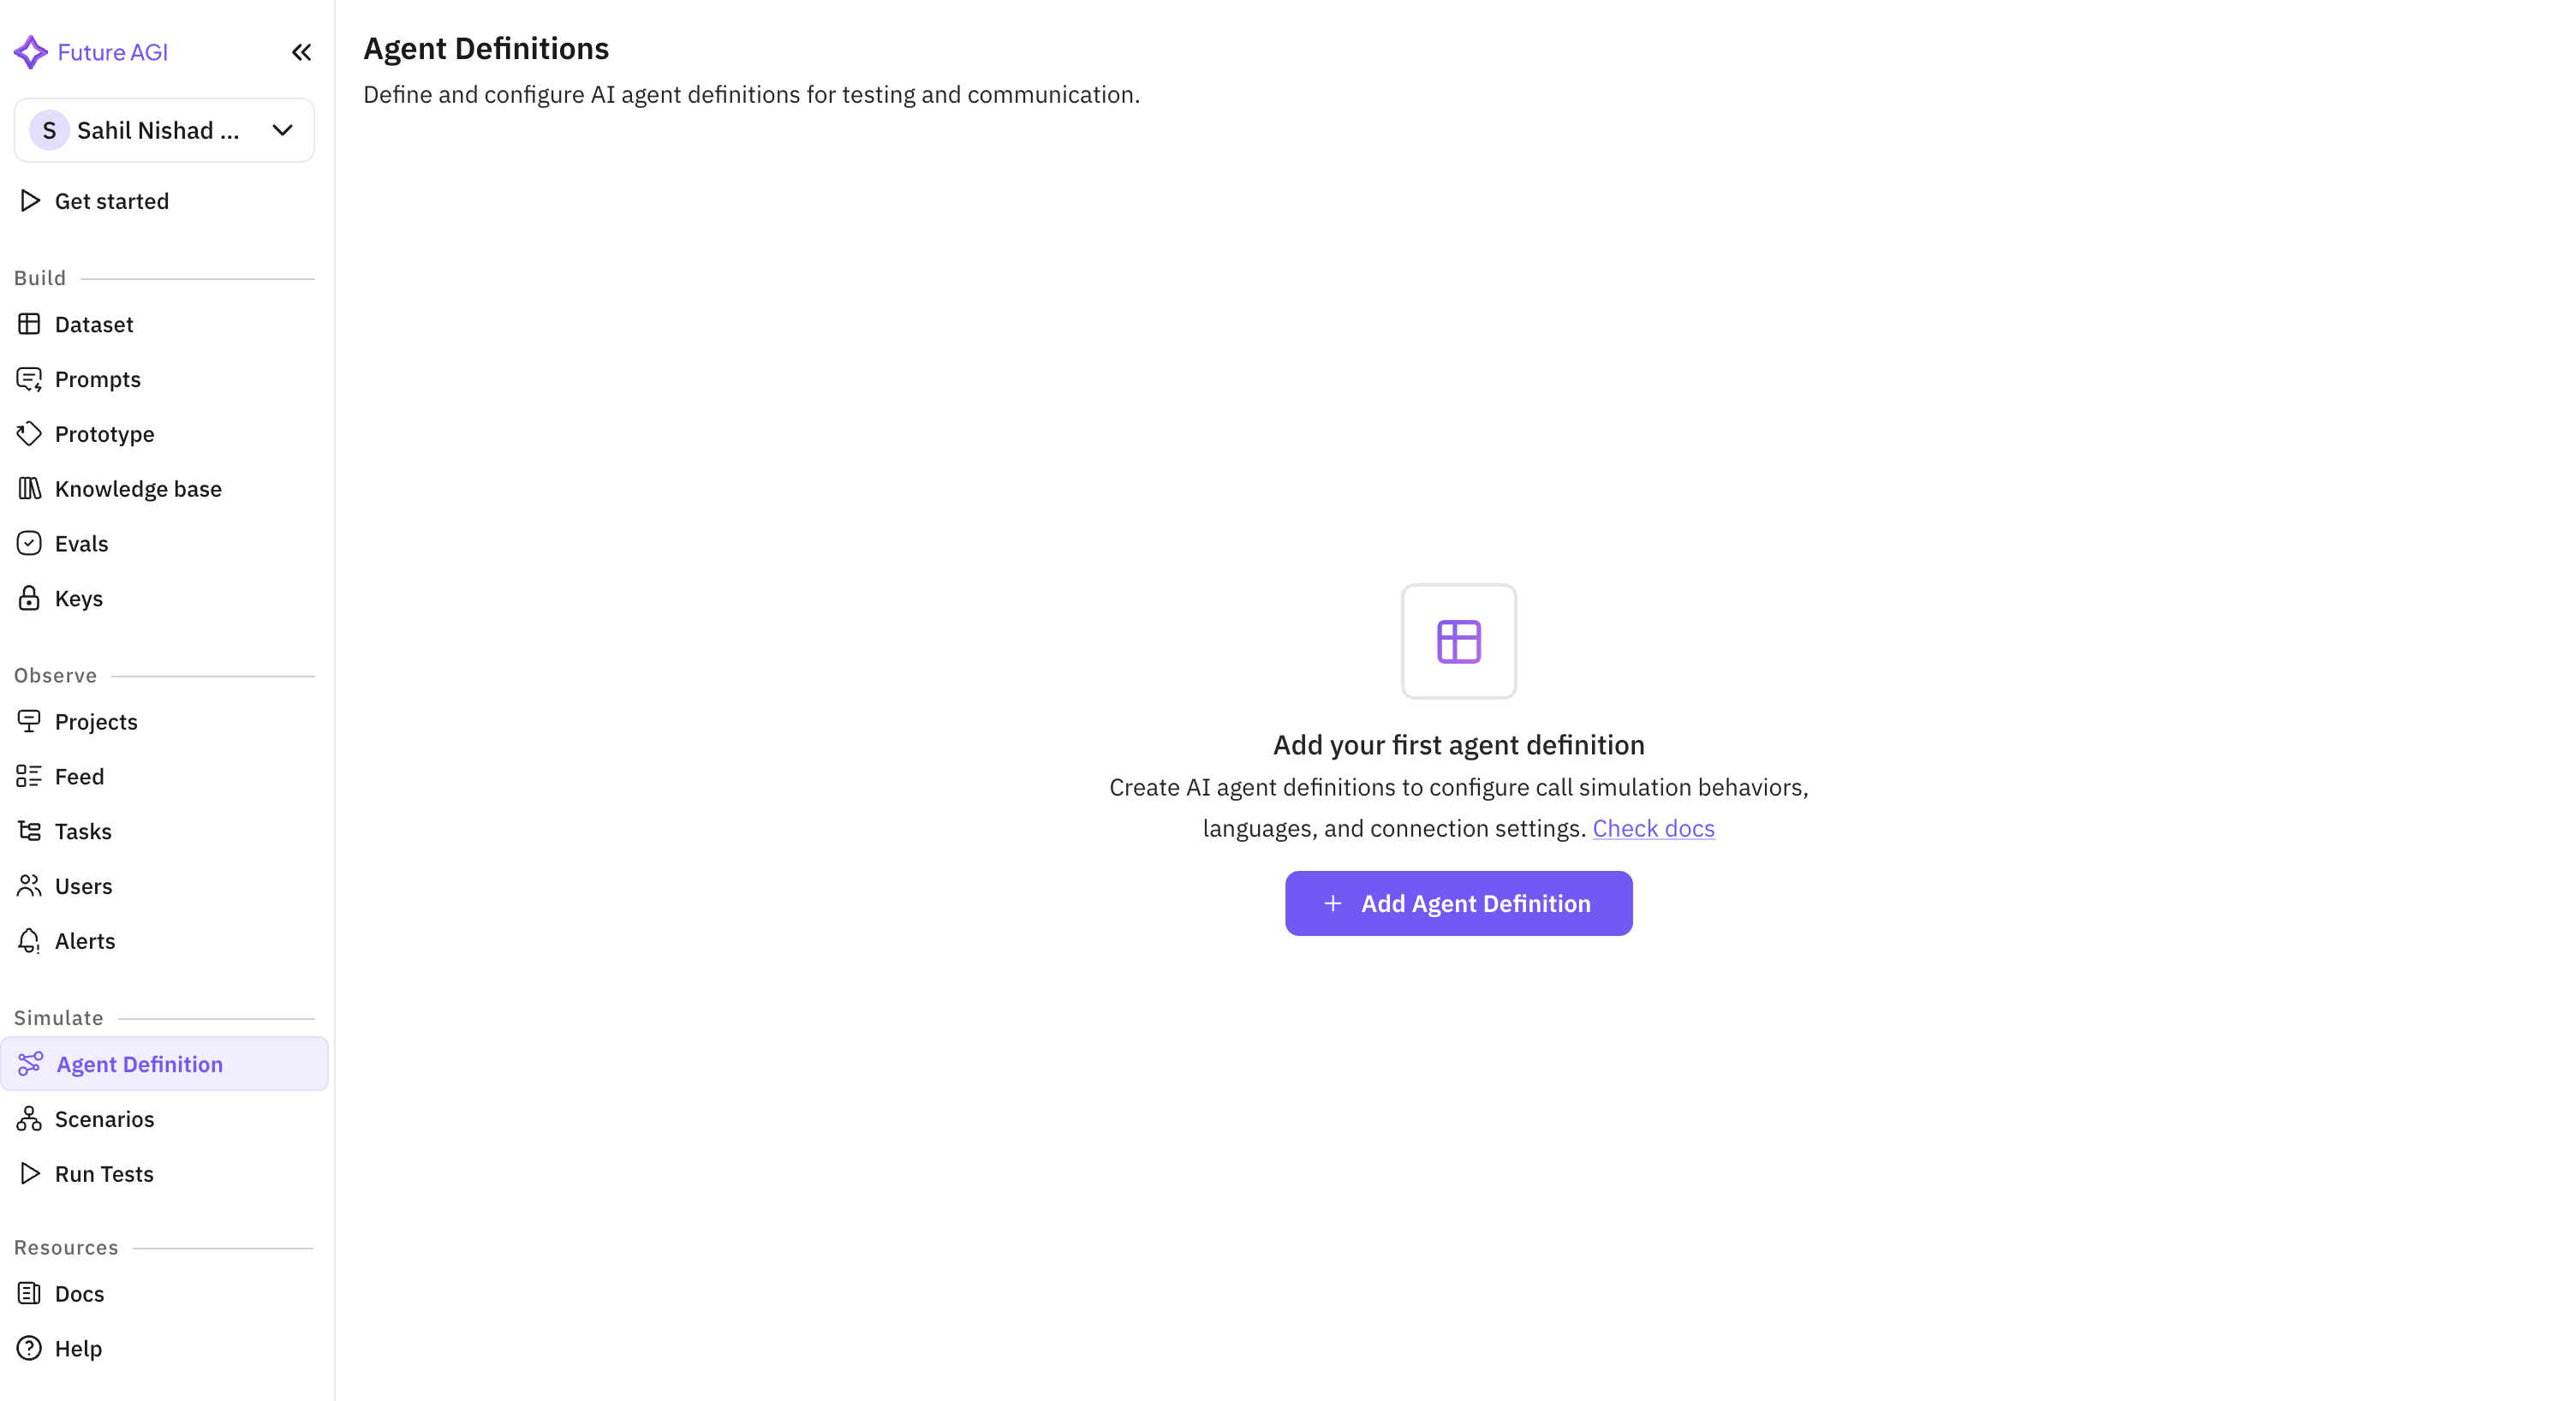Open the Evals checkmark icon
Viewport: 2576px width, 1401px height.
[x=29, y=543]
